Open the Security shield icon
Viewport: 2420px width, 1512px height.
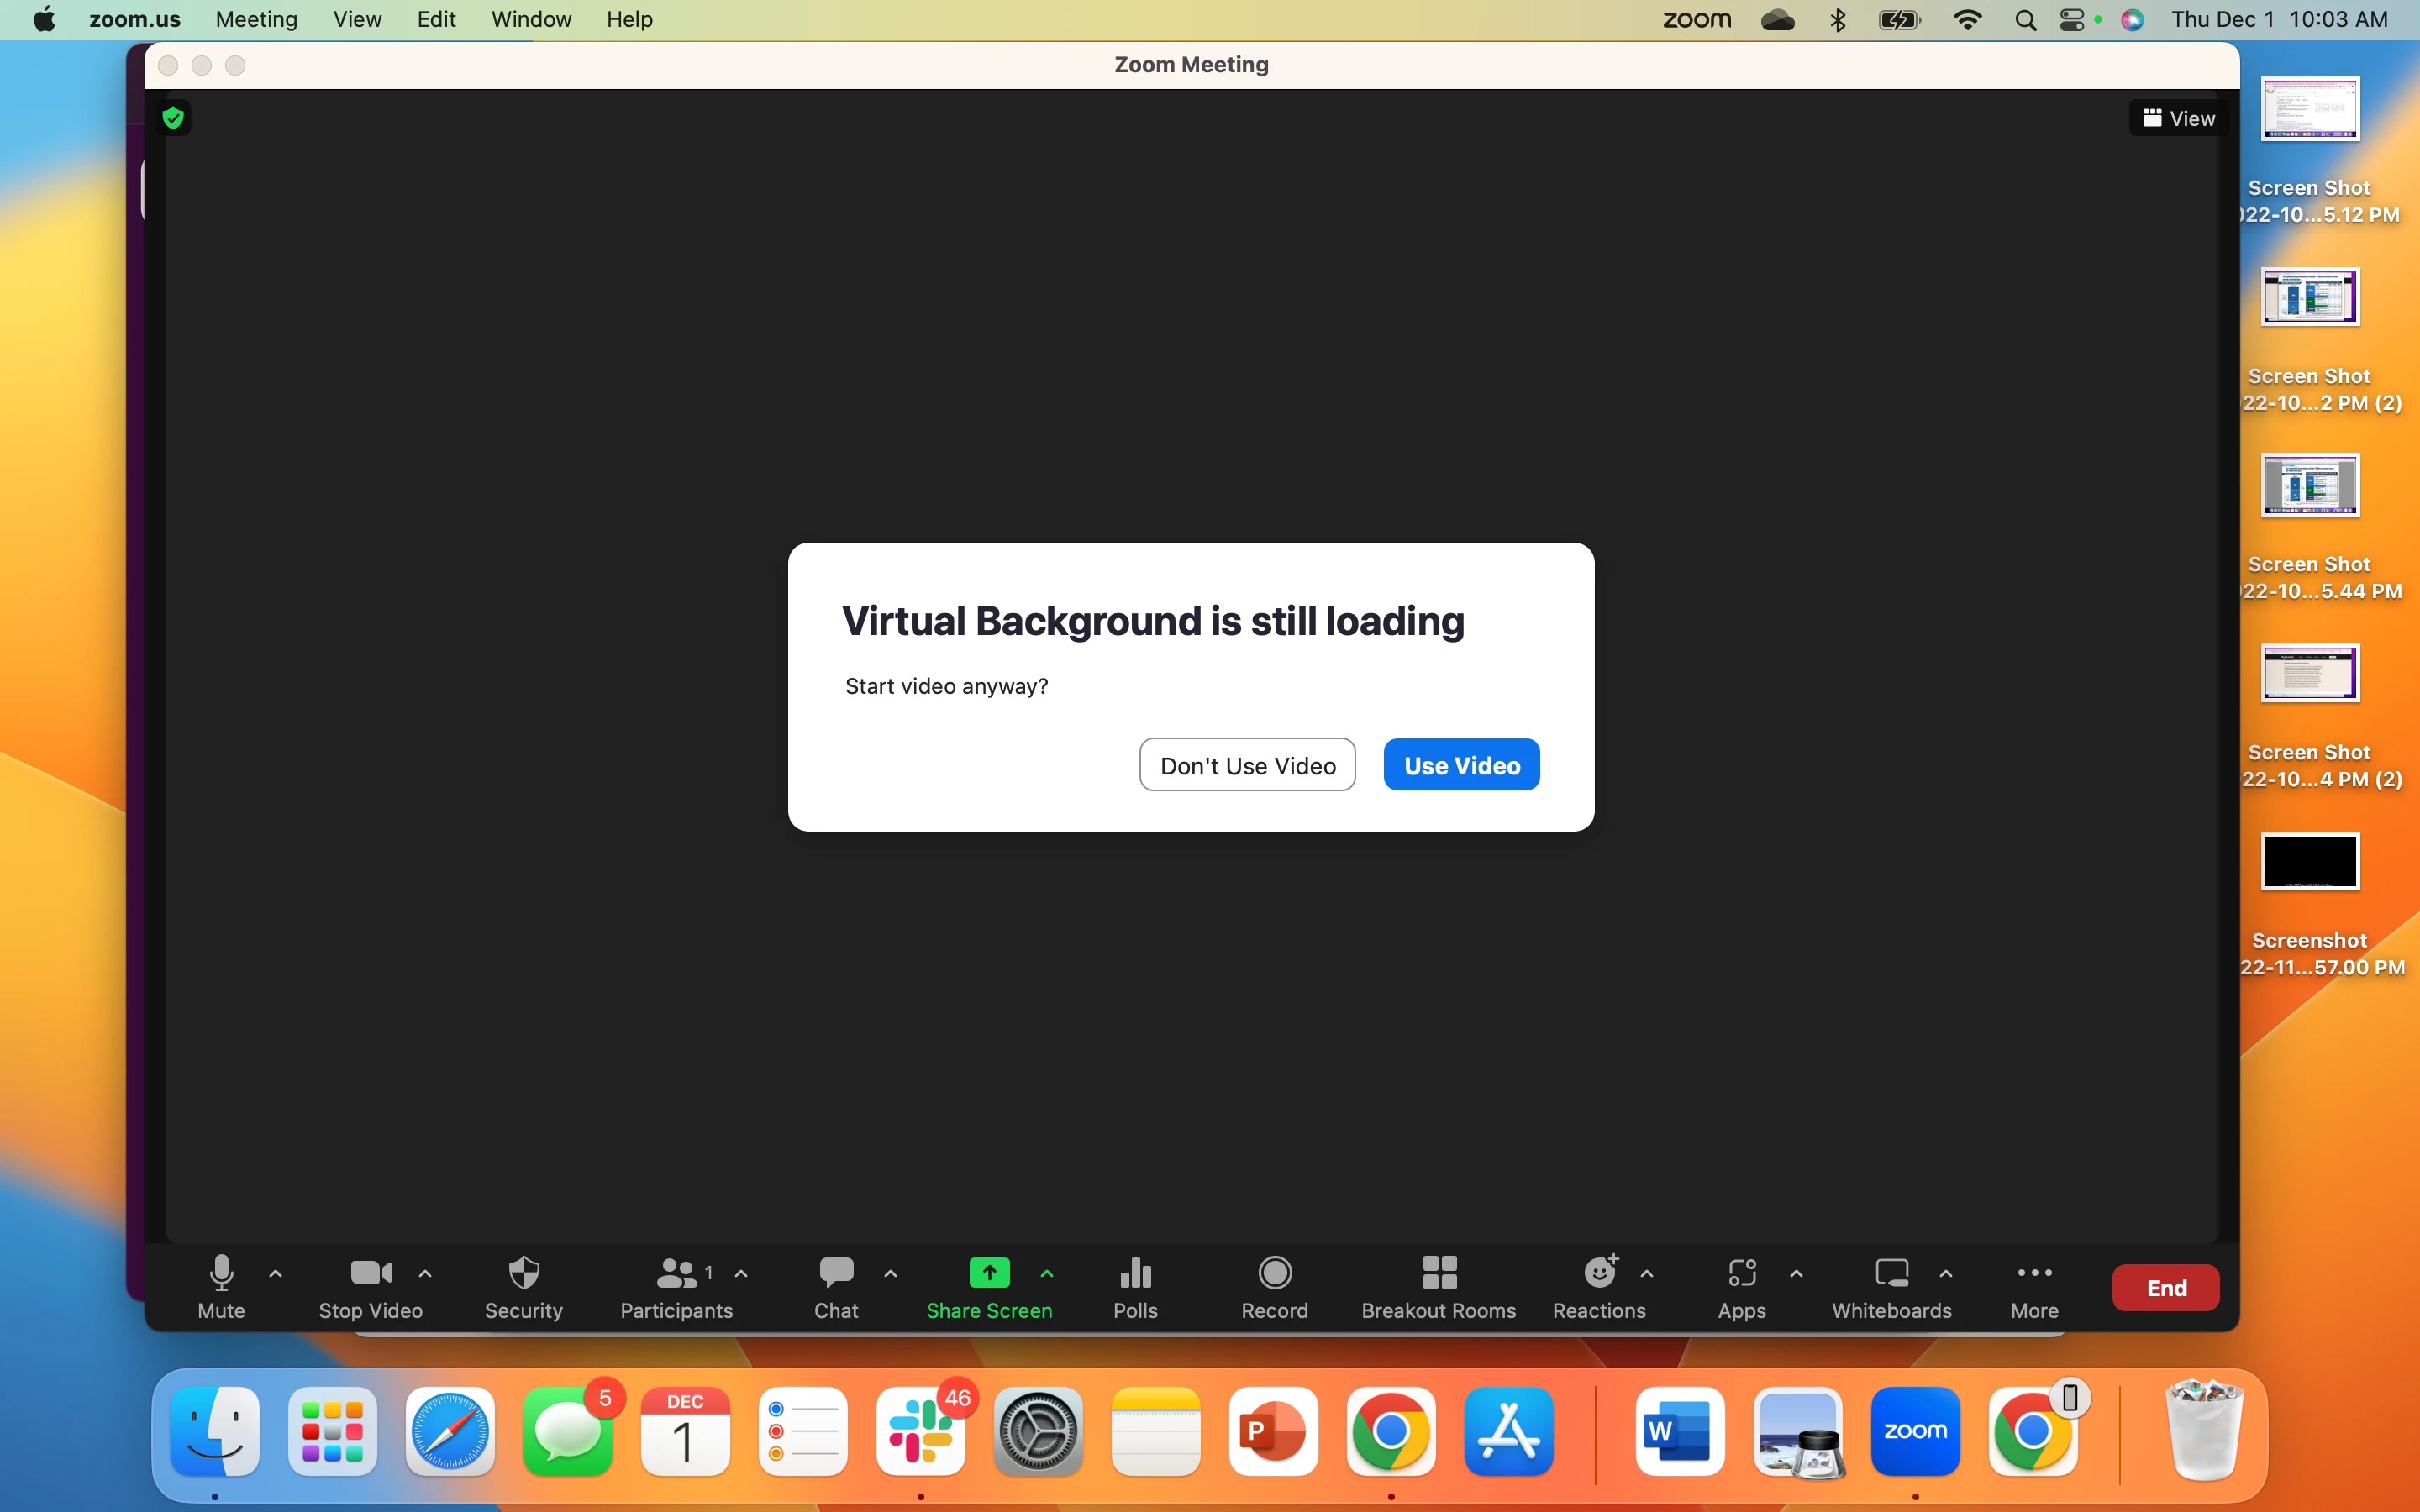coord(523,1273)
